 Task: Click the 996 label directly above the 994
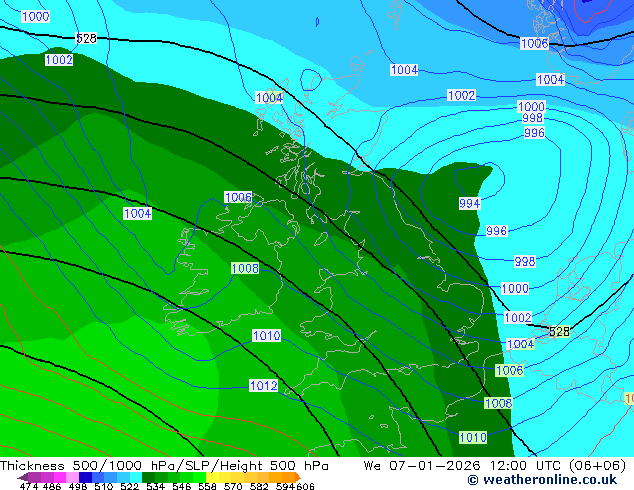tap(534, 133)
